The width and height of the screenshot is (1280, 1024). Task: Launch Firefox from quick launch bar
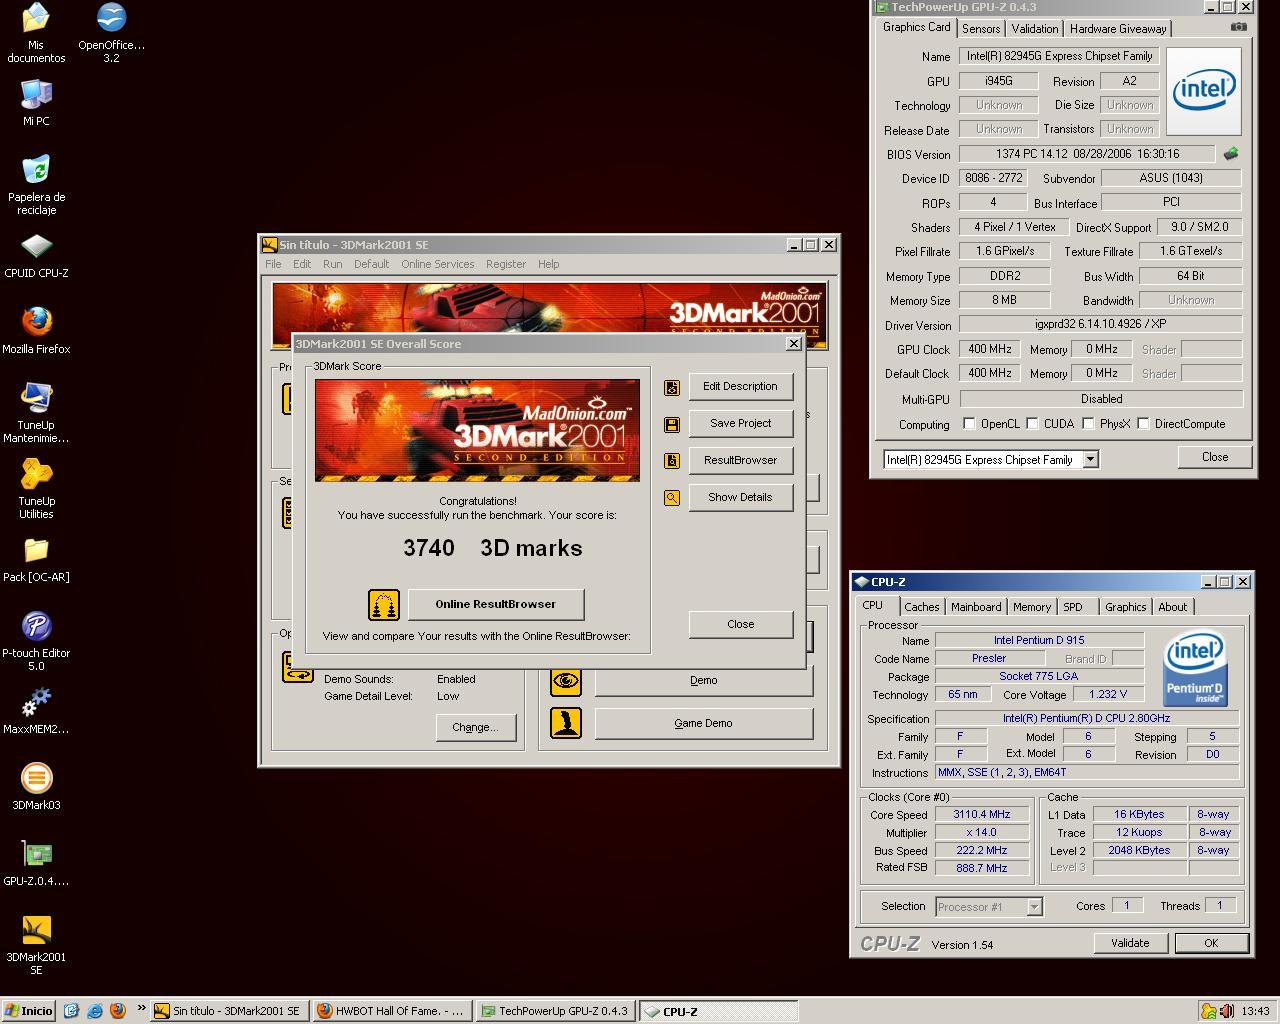point(118,1011)
